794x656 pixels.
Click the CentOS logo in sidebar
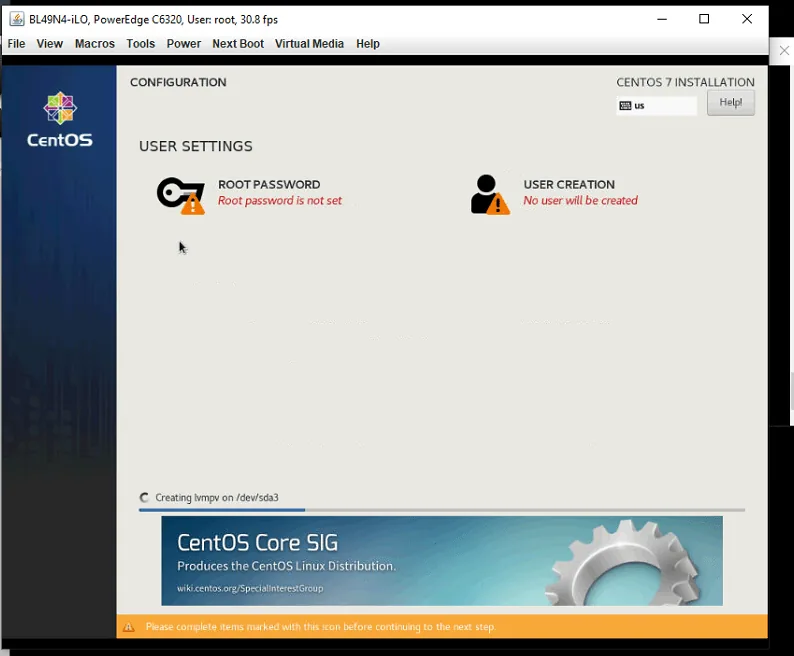coord(60,120)
